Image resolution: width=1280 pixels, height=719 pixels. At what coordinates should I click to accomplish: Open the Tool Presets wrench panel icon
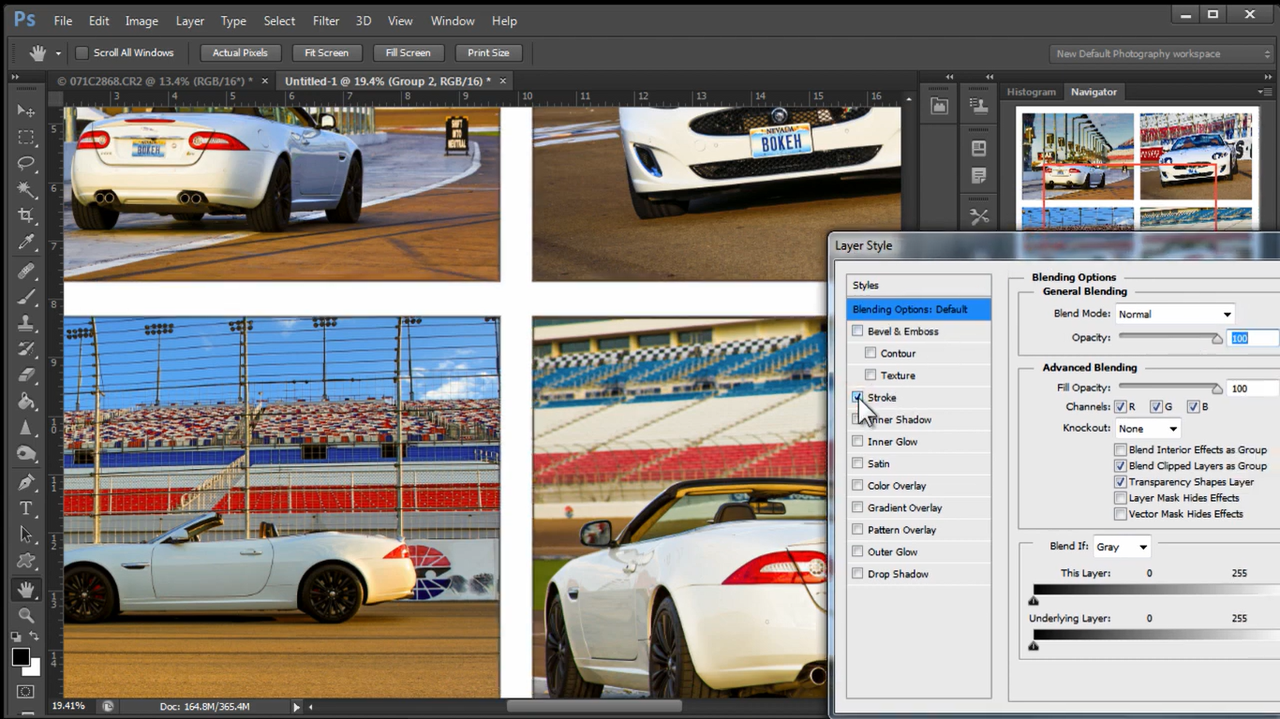(x=979, y=216)
